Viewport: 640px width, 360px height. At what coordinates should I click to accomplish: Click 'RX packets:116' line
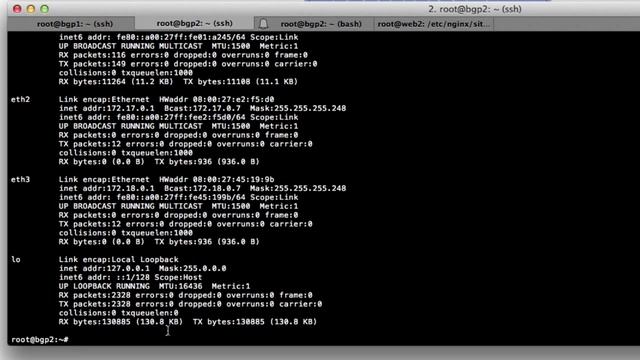click(x=183, y=55)
